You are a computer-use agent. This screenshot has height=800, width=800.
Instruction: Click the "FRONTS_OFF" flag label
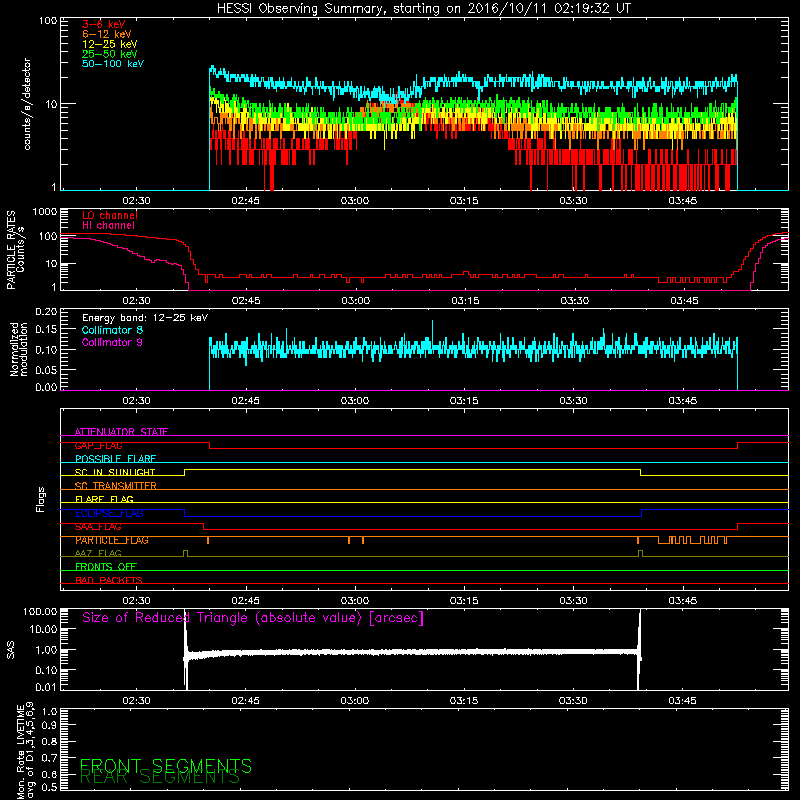pyautogui.click(x=106, y=567)
